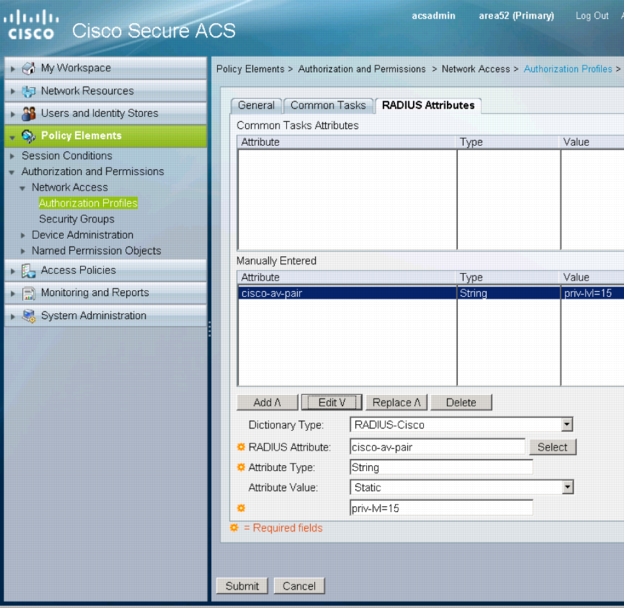
Task: Expand Monitoring and Reports section arrow
Action: pos(13,294)
